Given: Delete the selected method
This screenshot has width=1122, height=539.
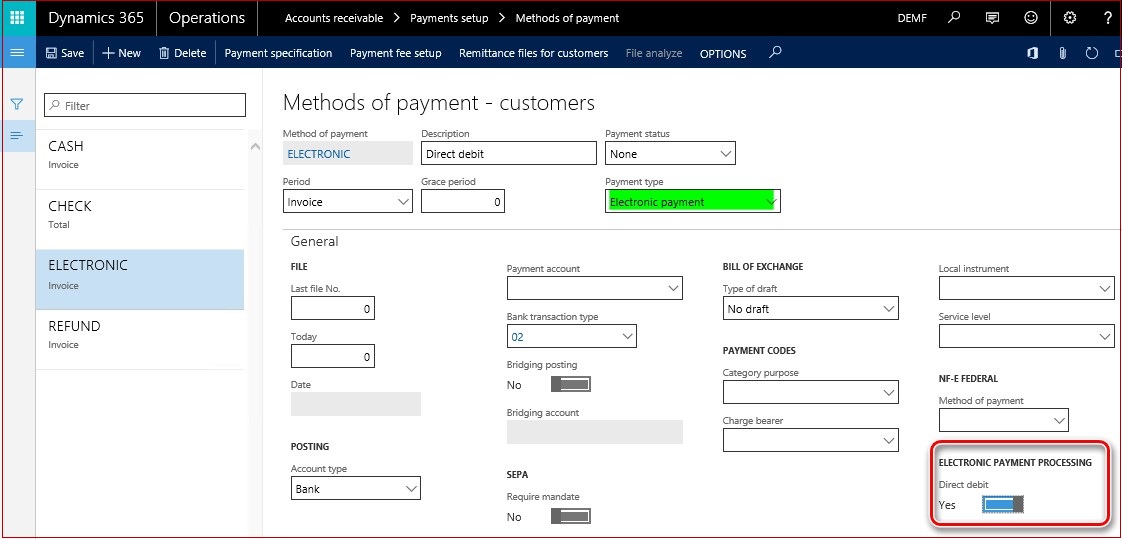Looking at the screenshot, I should point(182,53).
